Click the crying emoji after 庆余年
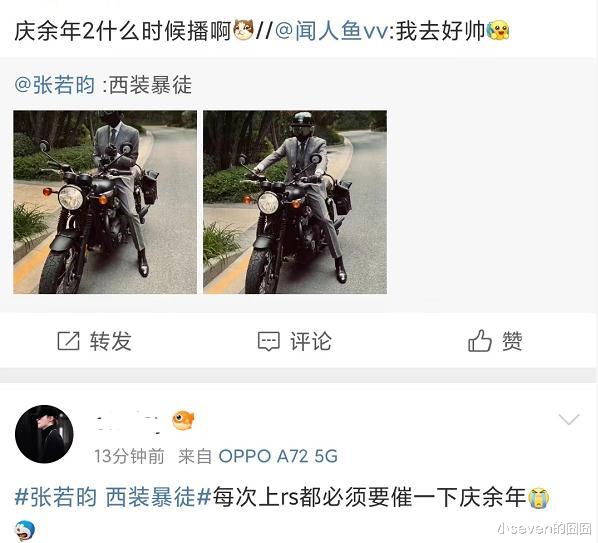Viewport: 598px width, 543px height. 538,498
